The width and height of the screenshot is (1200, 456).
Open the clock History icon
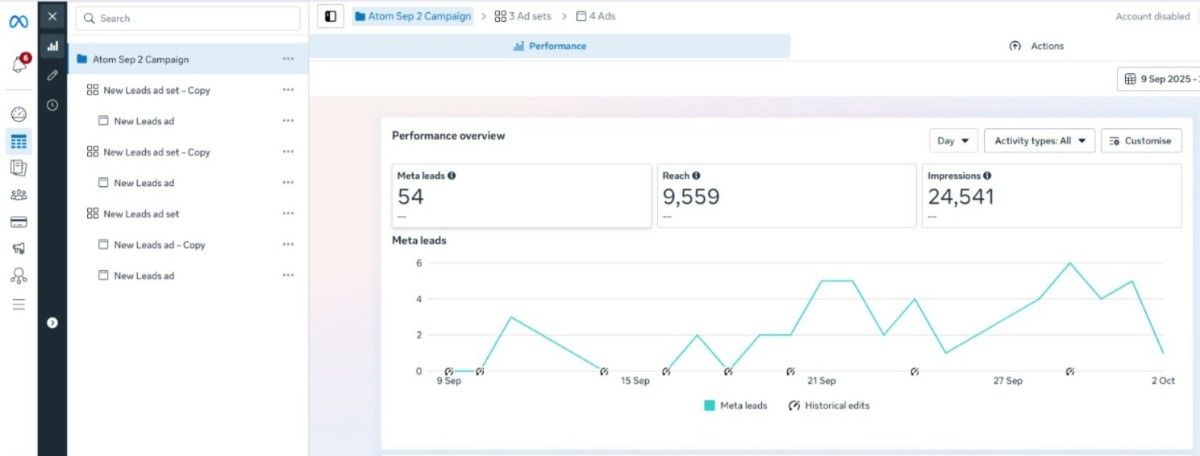(x=52, y=105)
